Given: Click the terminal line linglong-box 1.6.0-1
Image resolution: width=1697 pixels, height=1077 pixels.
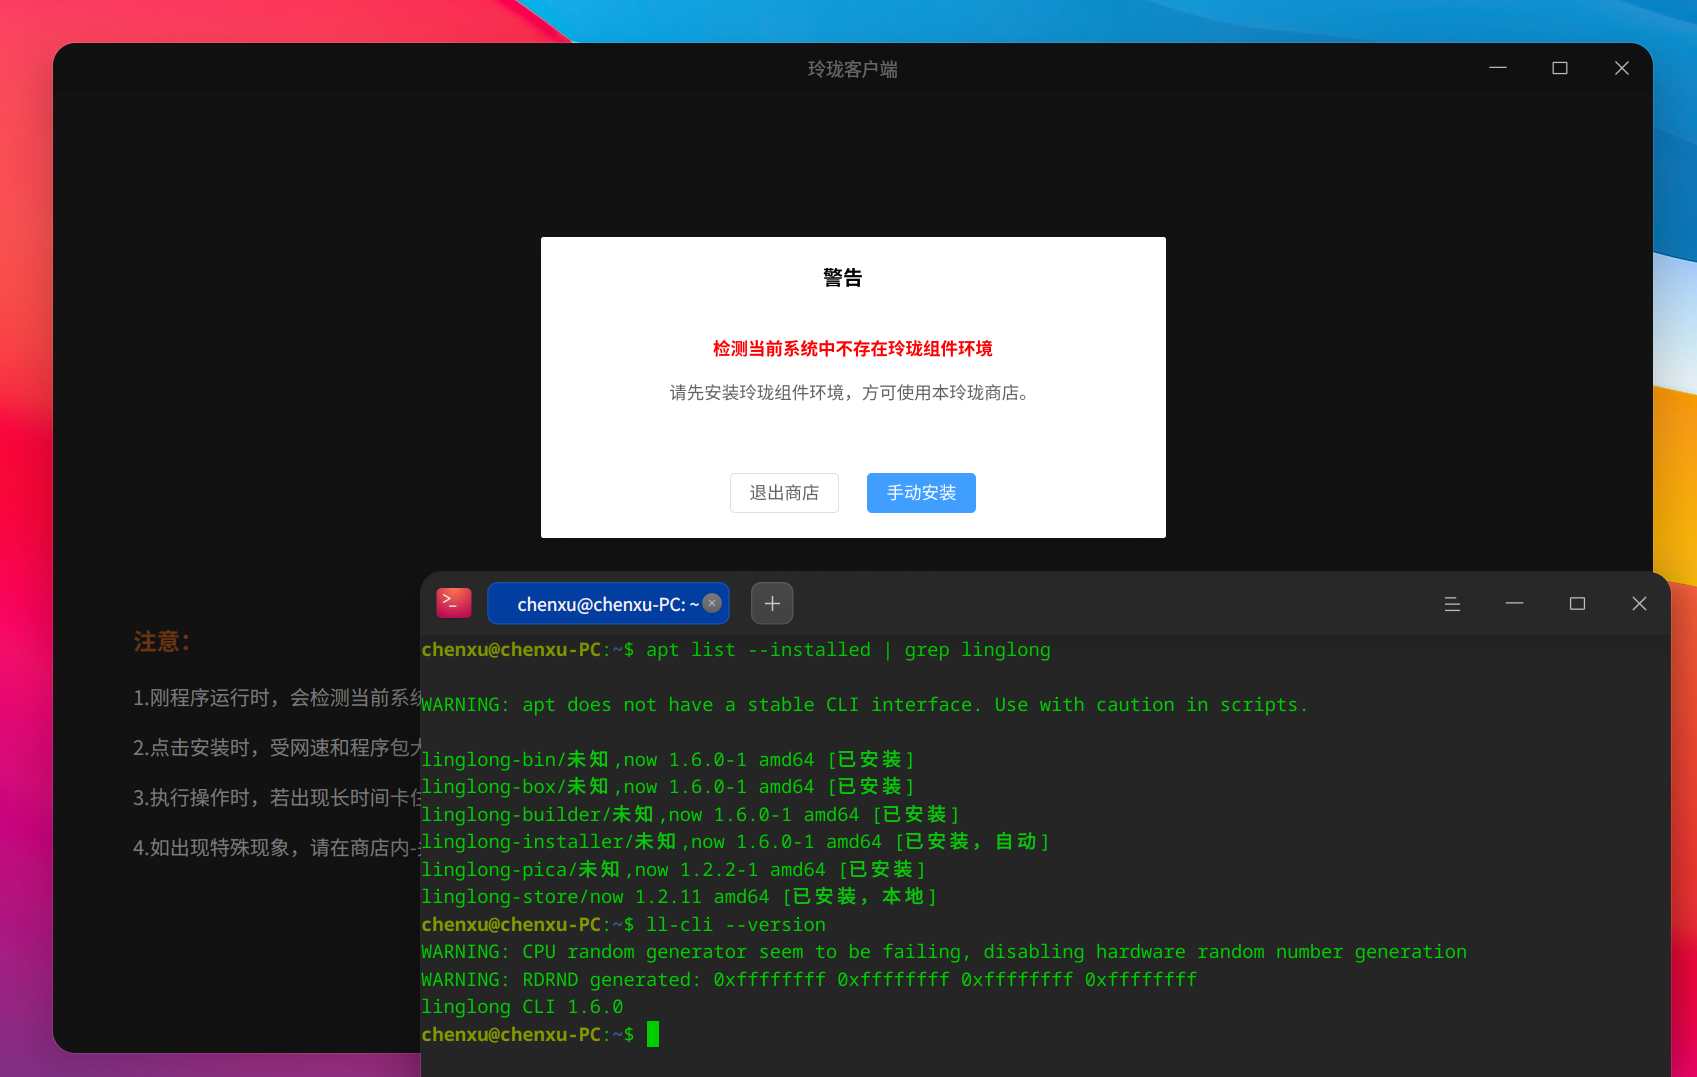Looking at the screenshot, I should 668,787.
